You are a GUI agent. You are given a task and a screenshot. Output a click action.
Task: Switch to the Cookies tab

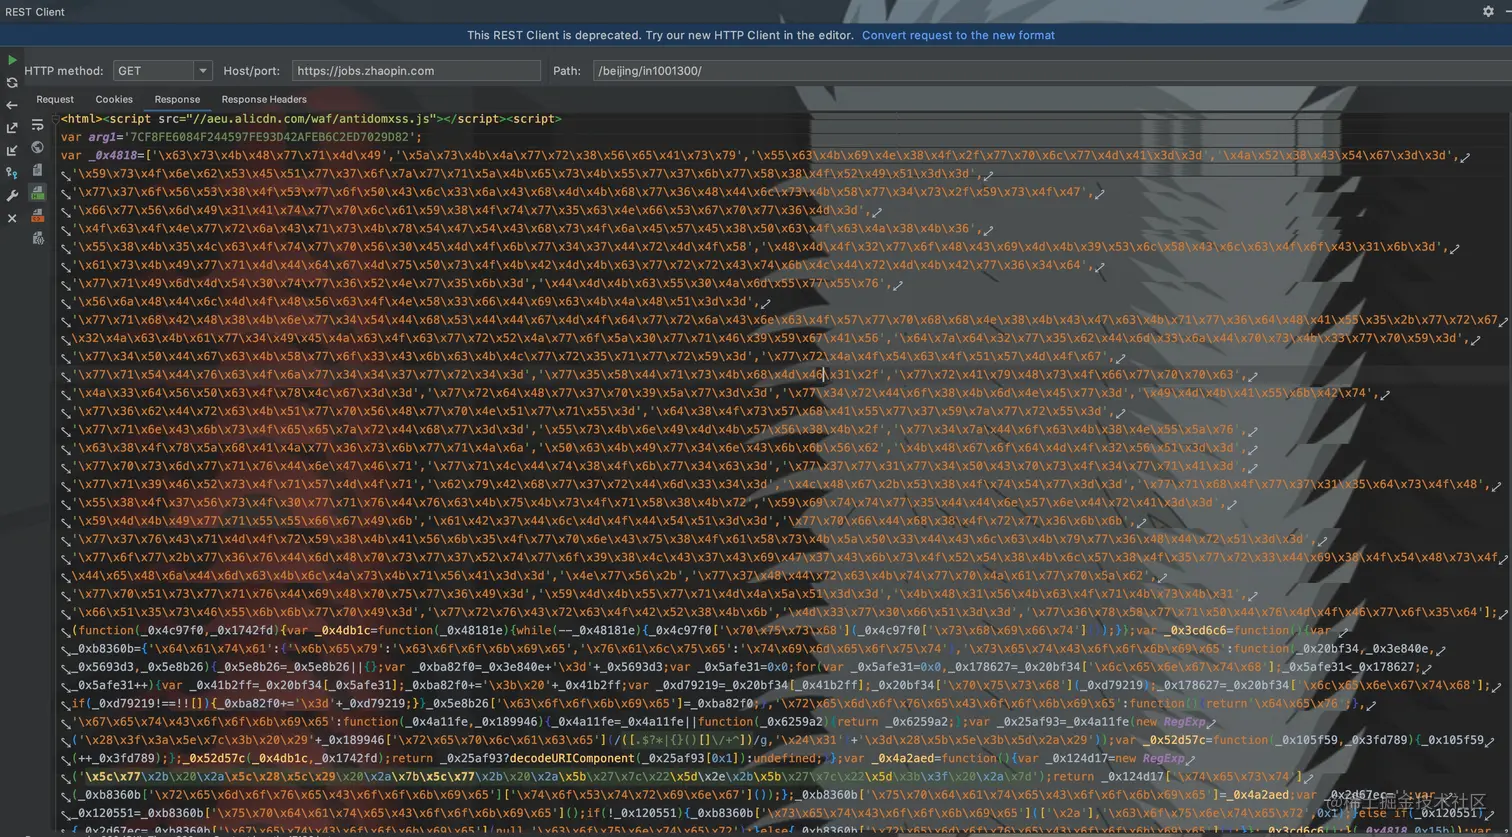tap(114, 99)
